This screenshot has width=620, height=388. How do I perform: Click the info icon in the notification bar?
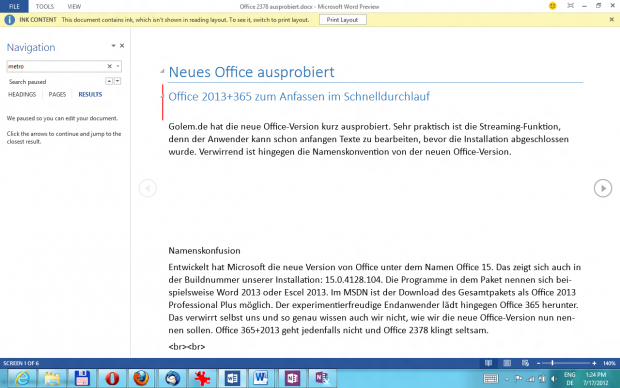pyautogui.click(x=9, y=20)
